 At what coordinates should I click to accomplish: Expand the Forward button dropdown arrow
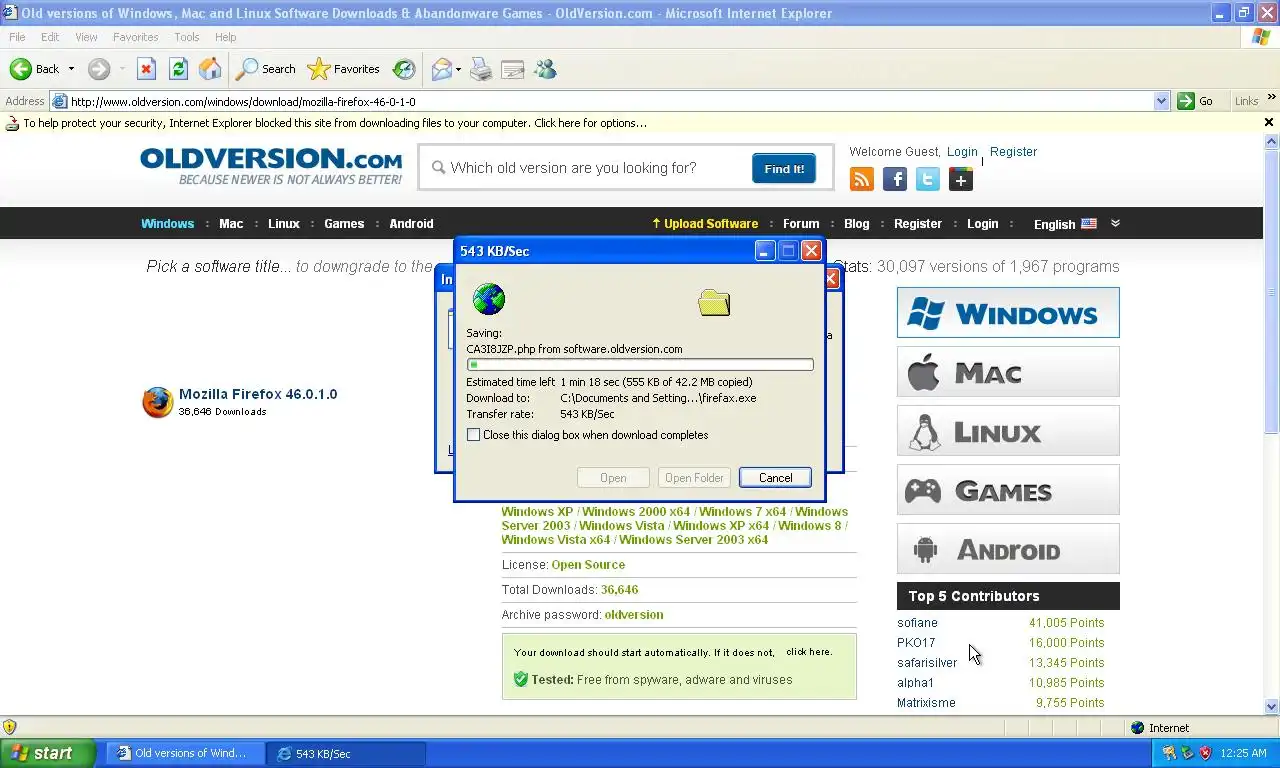pos(122,69)
